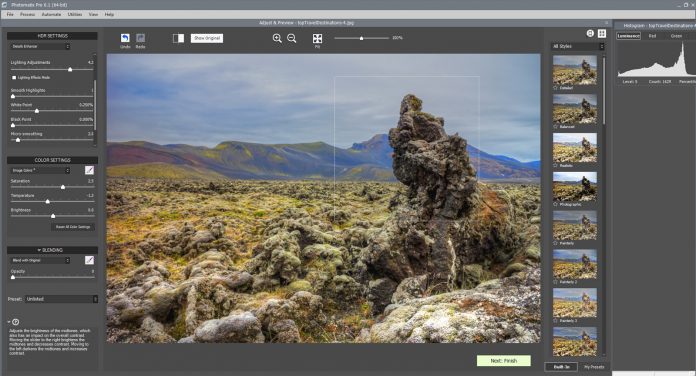This screenshot has width=696, height=376.
Task: Click the Redo icon in toolbar
Action: 140,38
